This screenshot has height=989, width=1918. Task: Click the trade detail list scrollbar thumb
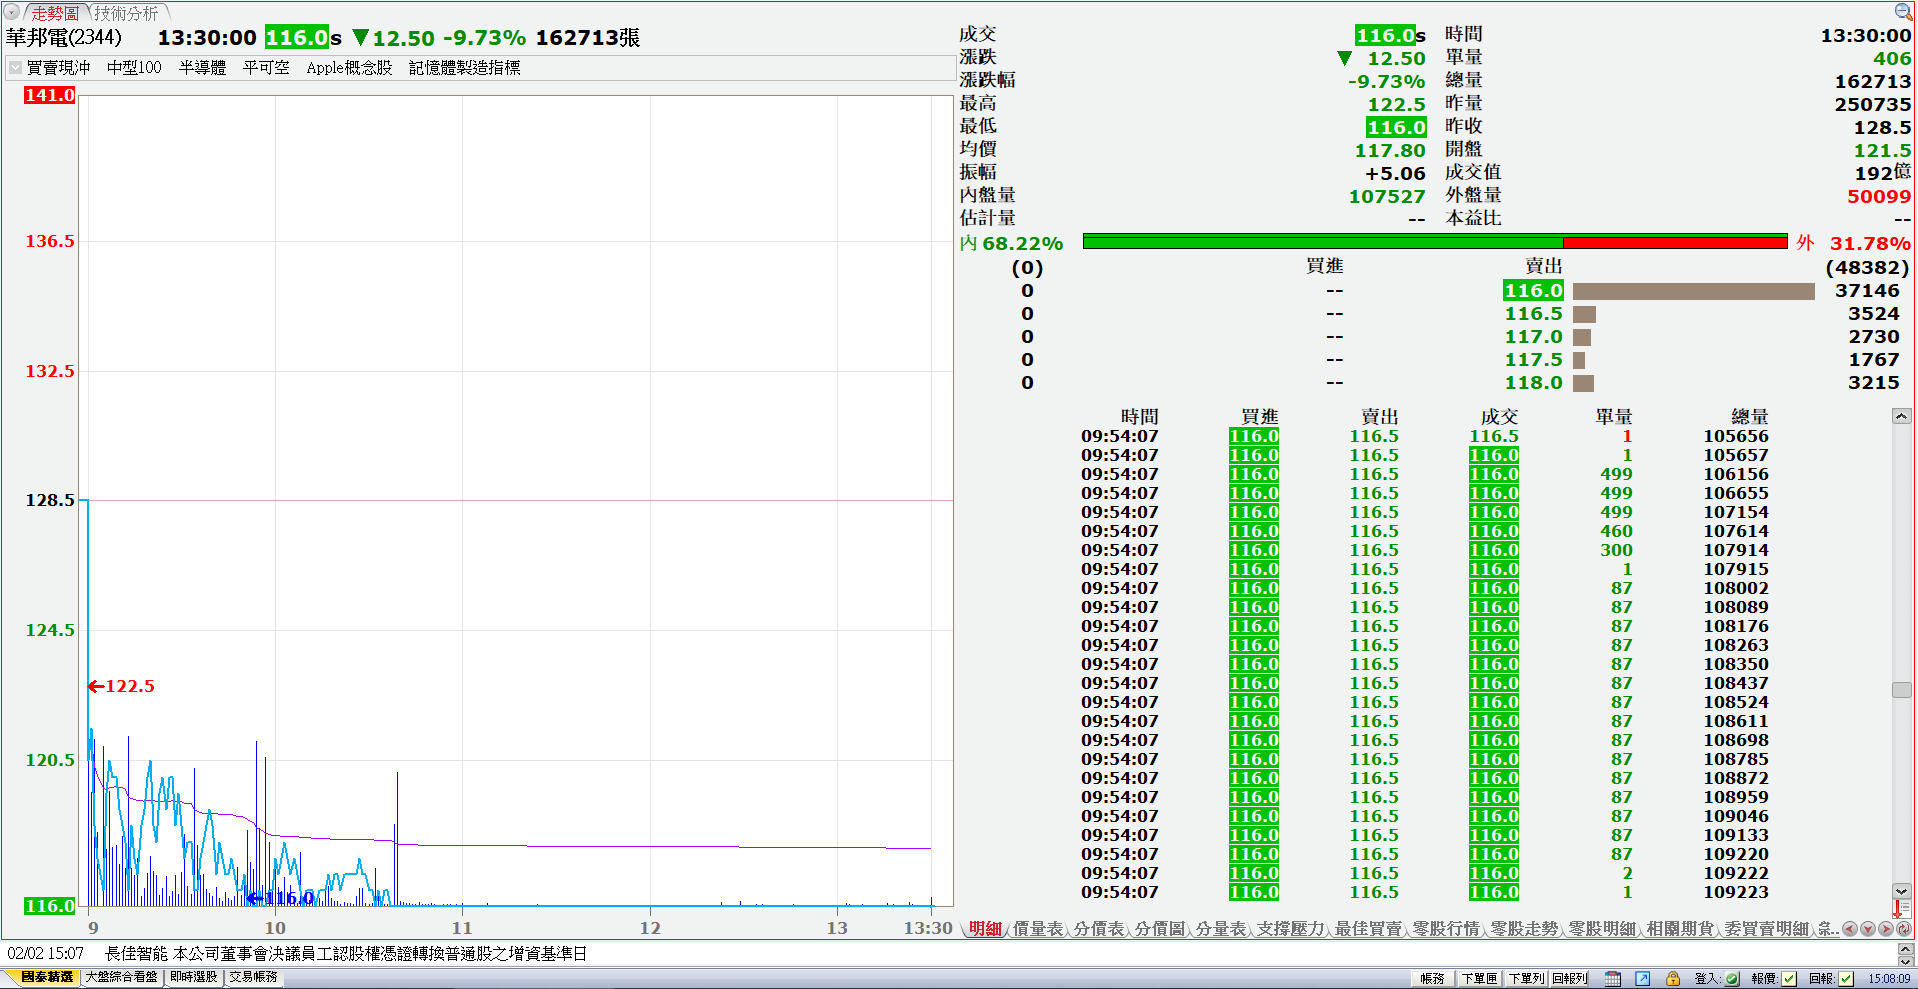1901,690
